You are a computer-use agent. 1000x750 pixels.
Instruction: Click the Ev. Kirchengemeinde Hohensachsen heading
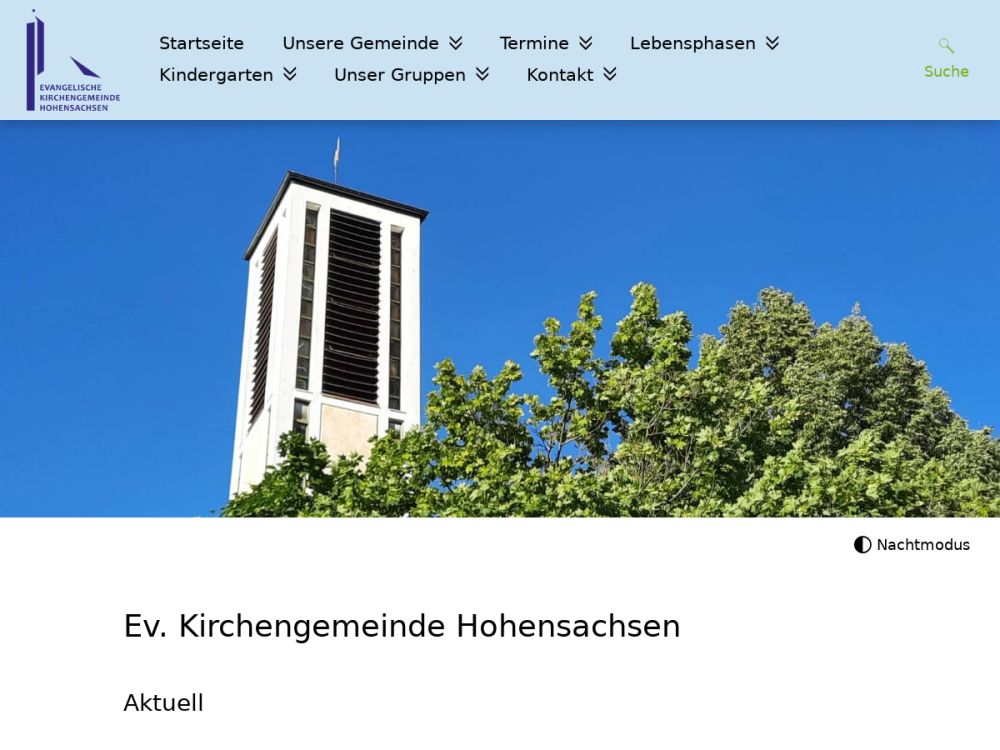(x=402, y=626)
